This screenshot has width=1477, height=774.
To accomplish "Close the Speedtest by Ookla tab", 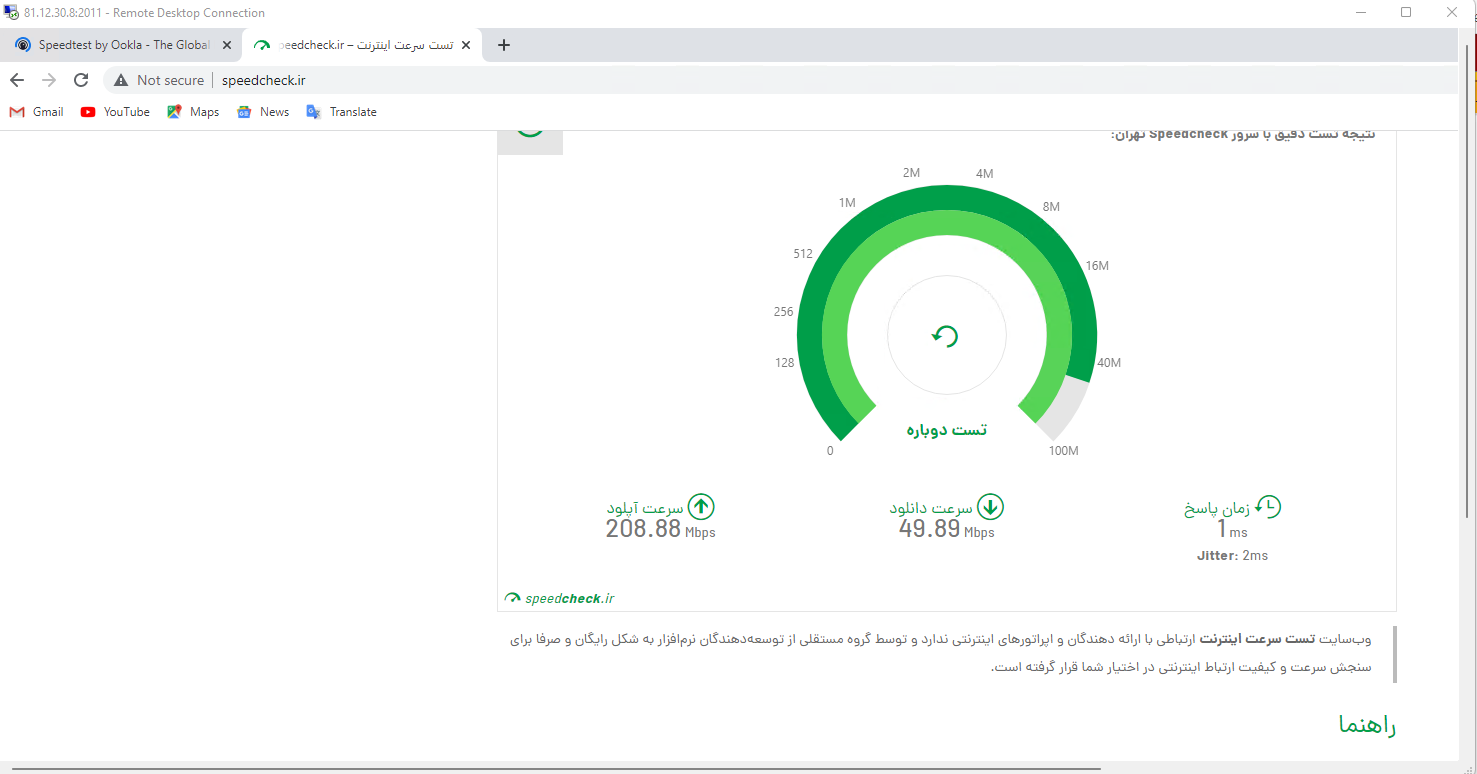I will (x=227, y=45).
